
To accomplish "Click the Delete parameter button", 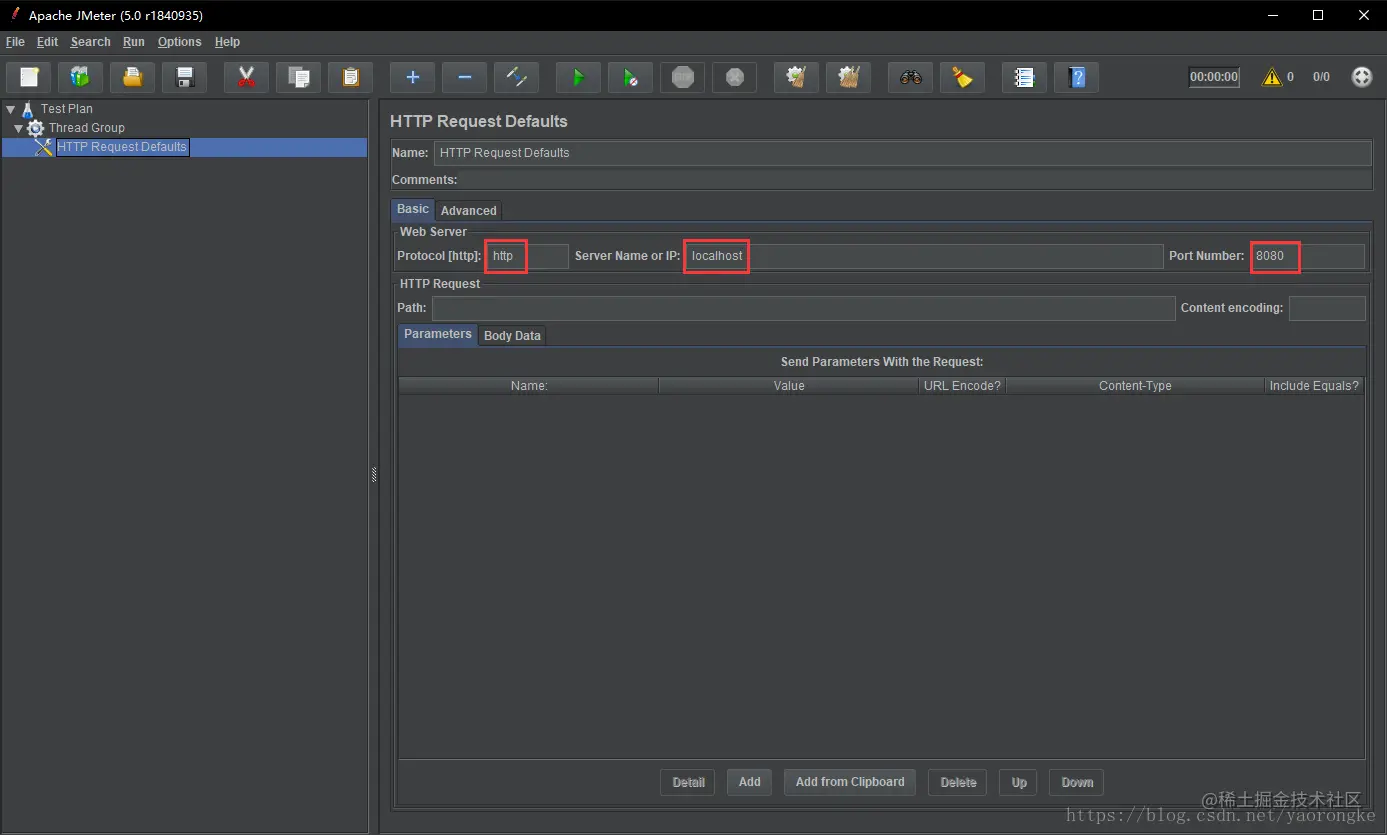I will [958, 782].
